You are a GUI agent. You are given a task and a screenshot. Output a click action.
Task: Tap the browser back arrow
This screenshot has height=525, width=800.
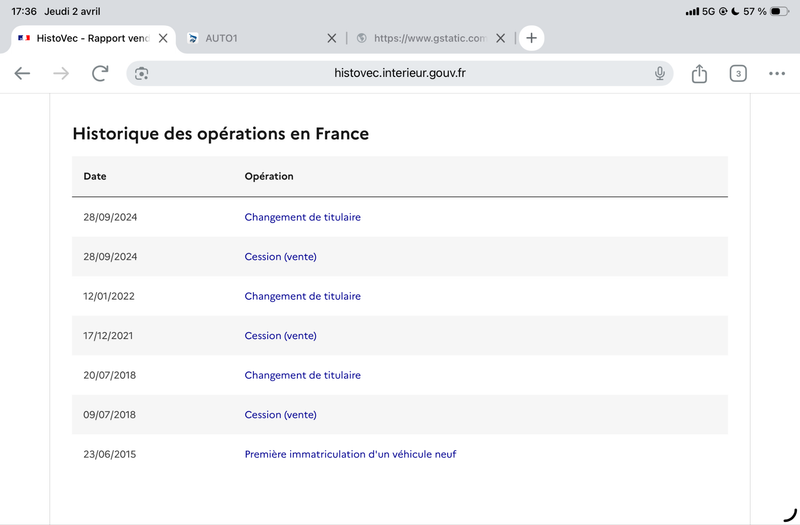(x=22, y=74)
